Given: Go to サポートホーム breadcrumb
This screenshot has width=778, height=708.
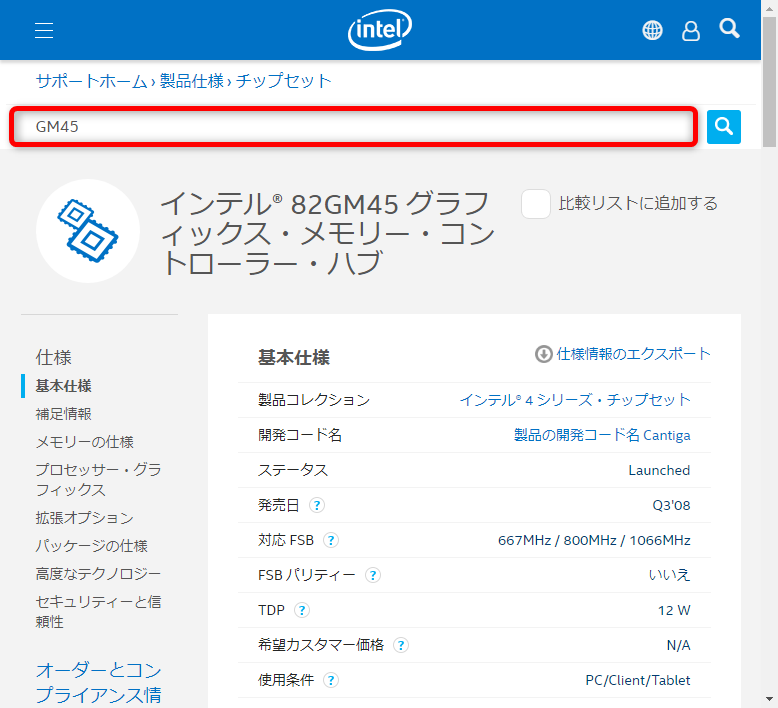Looking at the screenshot, I should [x=91, y=81].
